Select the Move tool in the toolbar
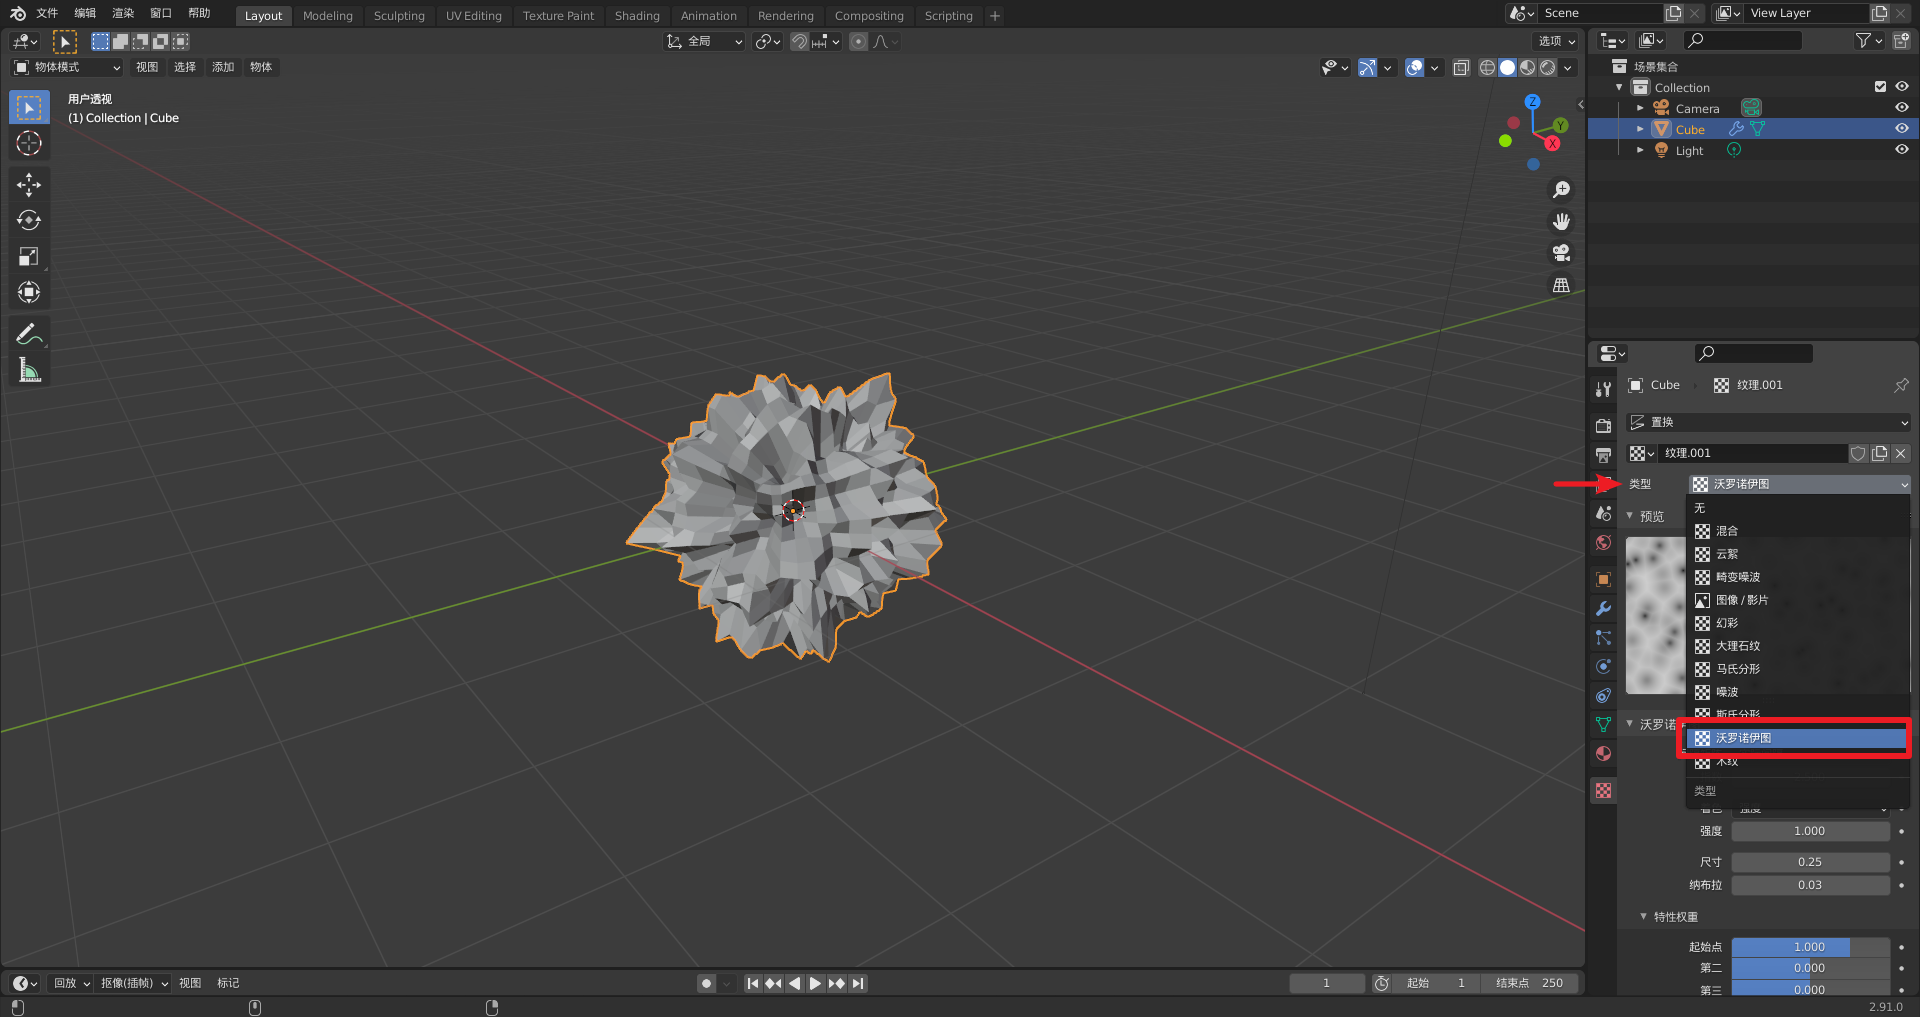This screenshot has height=1017, width=1920. pos(29,184)
